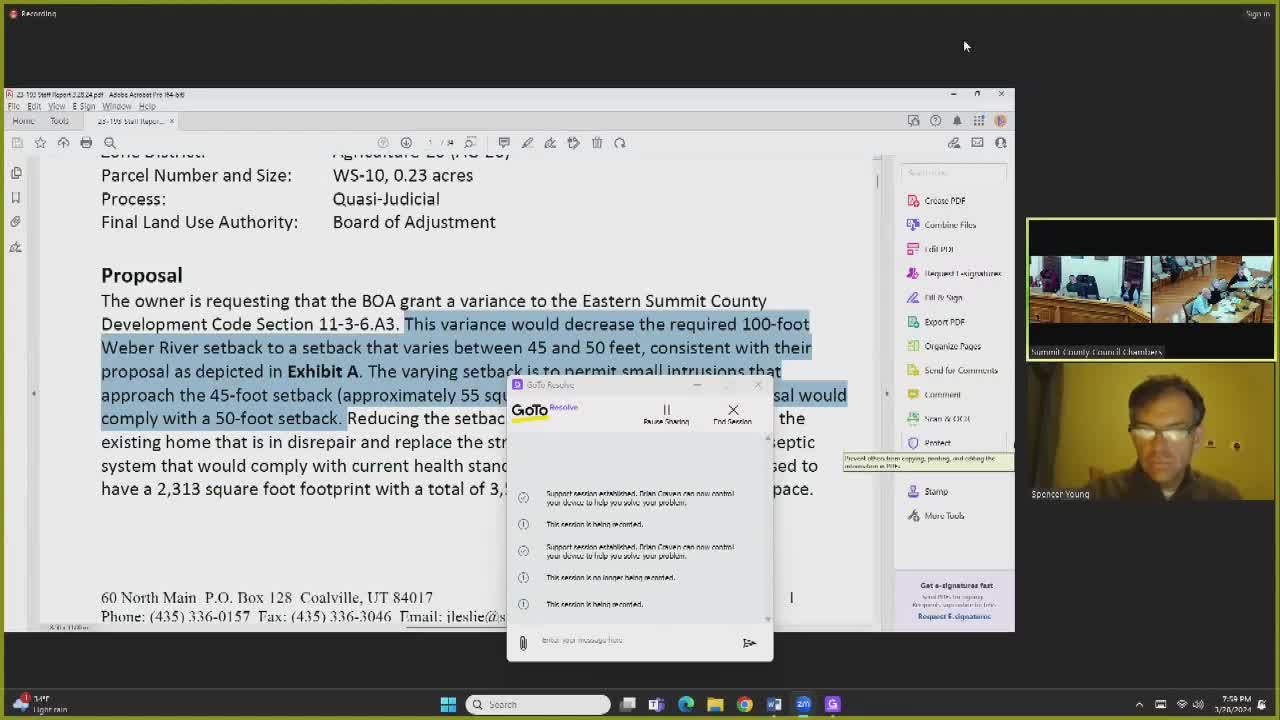Attach a file in GoTo chat
Viewport: 1280px width, 720px height.
tap(522, 643)
